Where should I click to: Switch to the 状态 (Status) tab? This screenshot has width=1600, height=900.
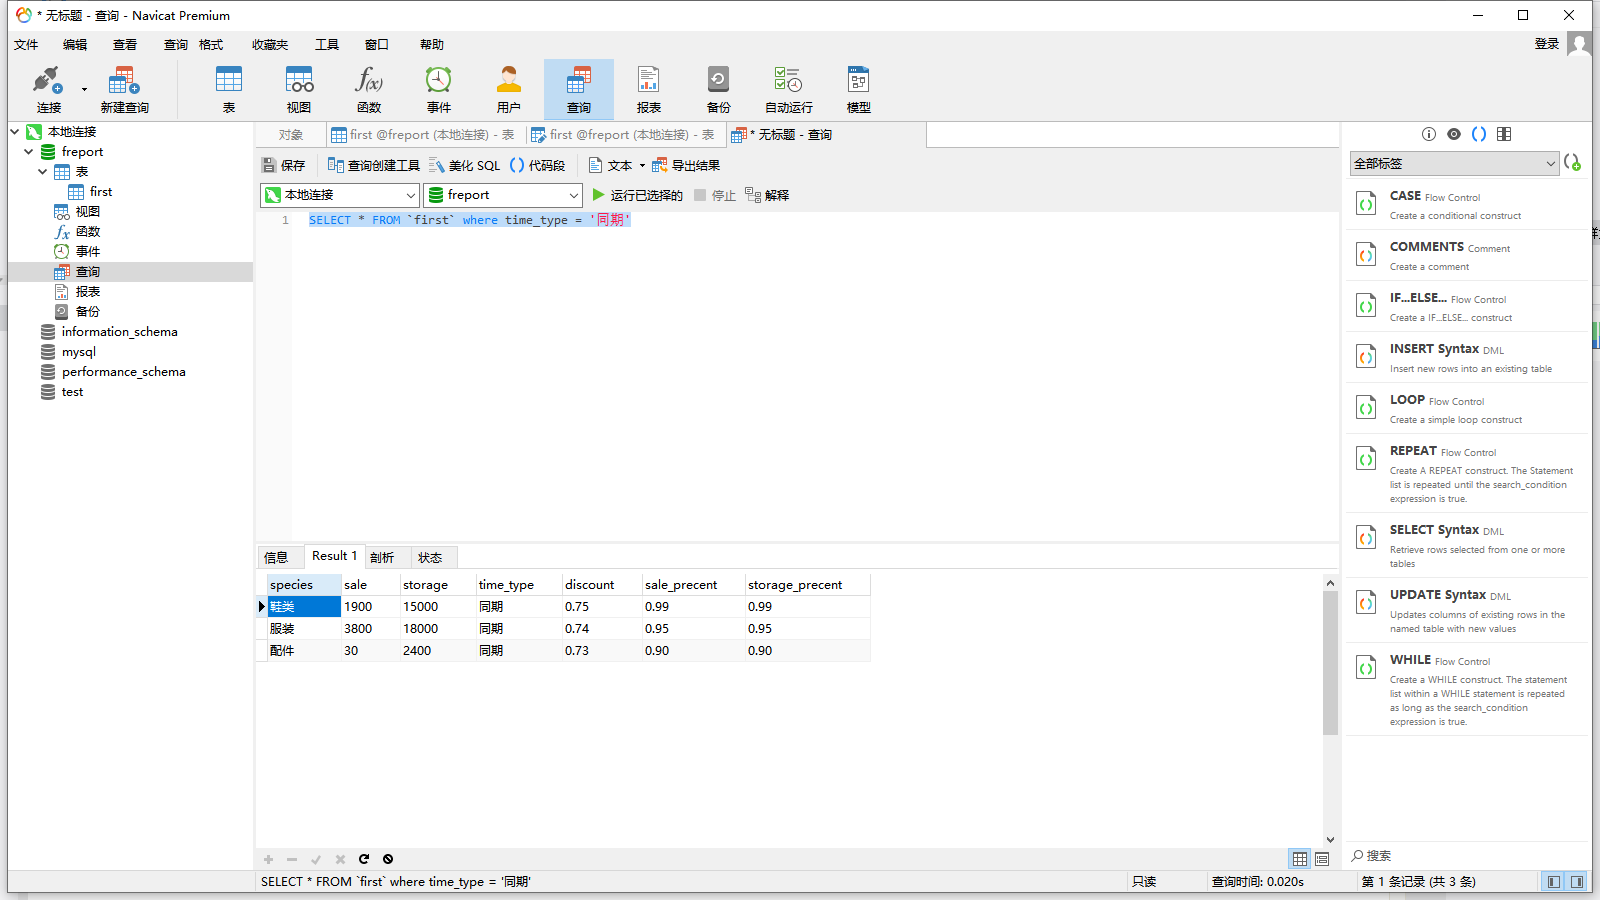click(x=430, y=558)
